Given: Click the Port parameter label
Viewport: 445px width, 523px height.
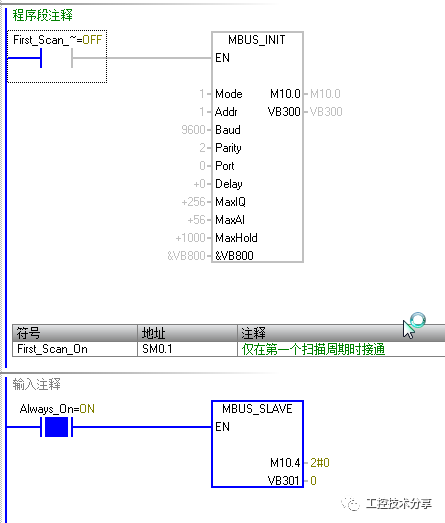Looking at the screenshot, I should (x=225, y=166).
